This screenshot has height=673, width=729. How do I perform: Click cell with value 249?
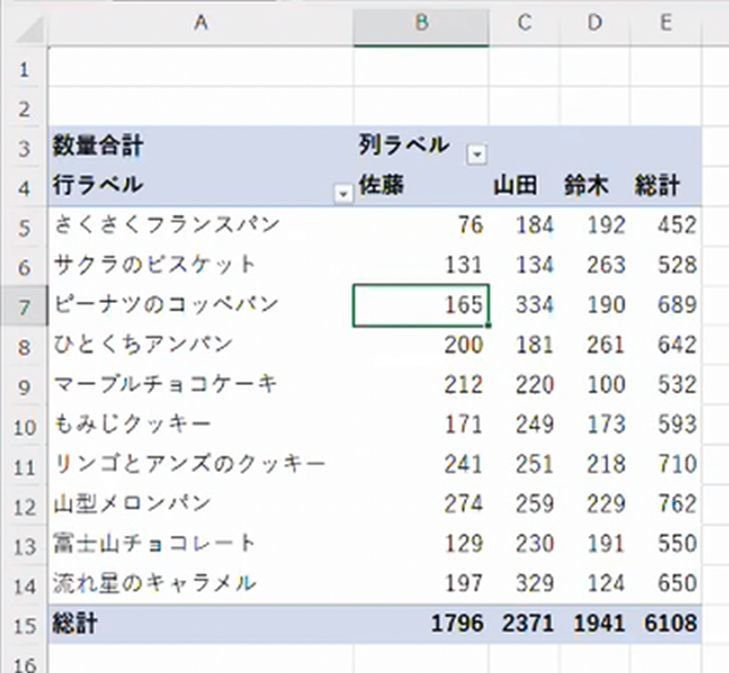(525, 424)
